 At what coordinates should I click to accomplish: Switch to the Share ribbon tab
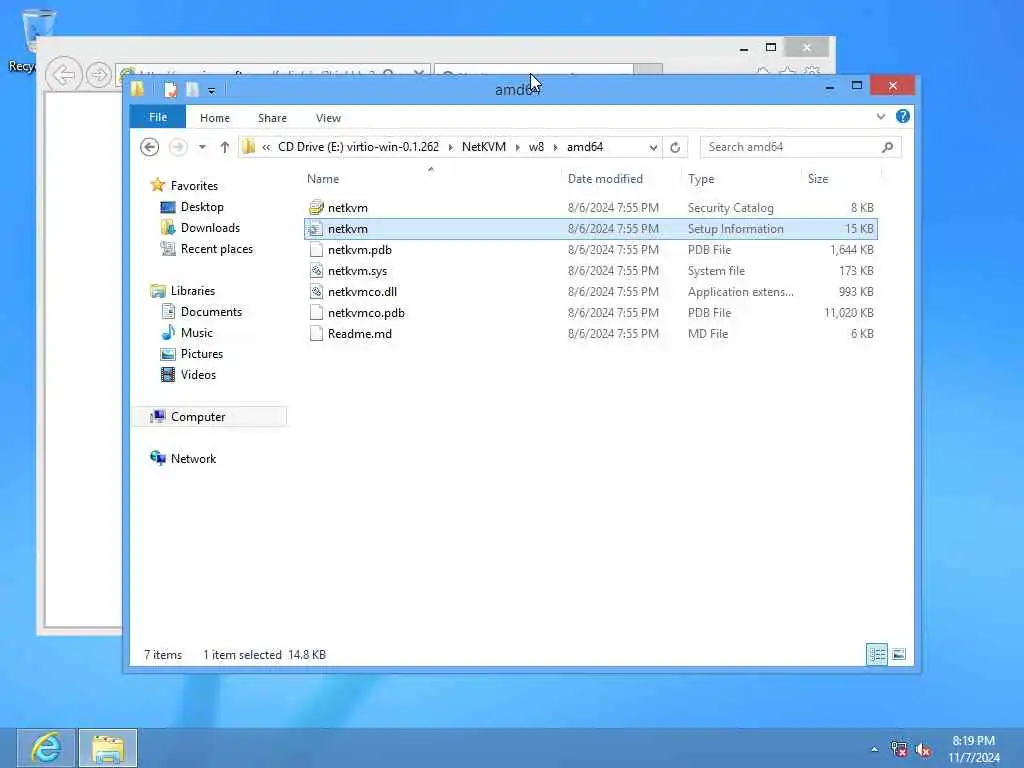272,118
